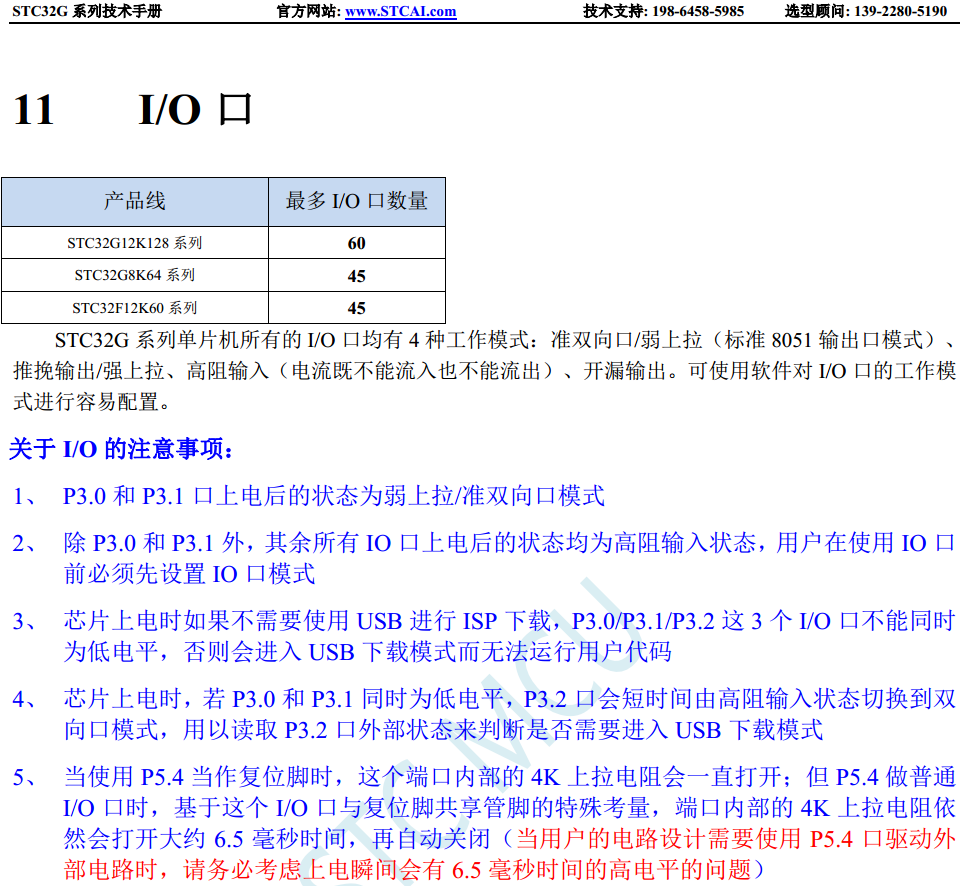Click the 'STC32F12K60 系列' table cell

[x=135, y=308]
